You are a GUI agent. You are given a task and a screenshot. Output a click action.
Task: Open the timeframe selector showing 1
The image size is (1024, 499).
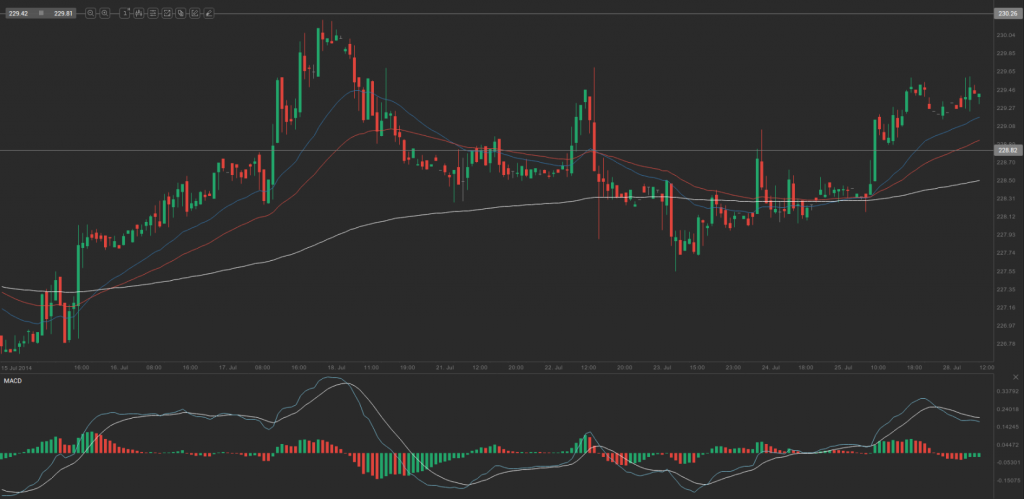124,13
